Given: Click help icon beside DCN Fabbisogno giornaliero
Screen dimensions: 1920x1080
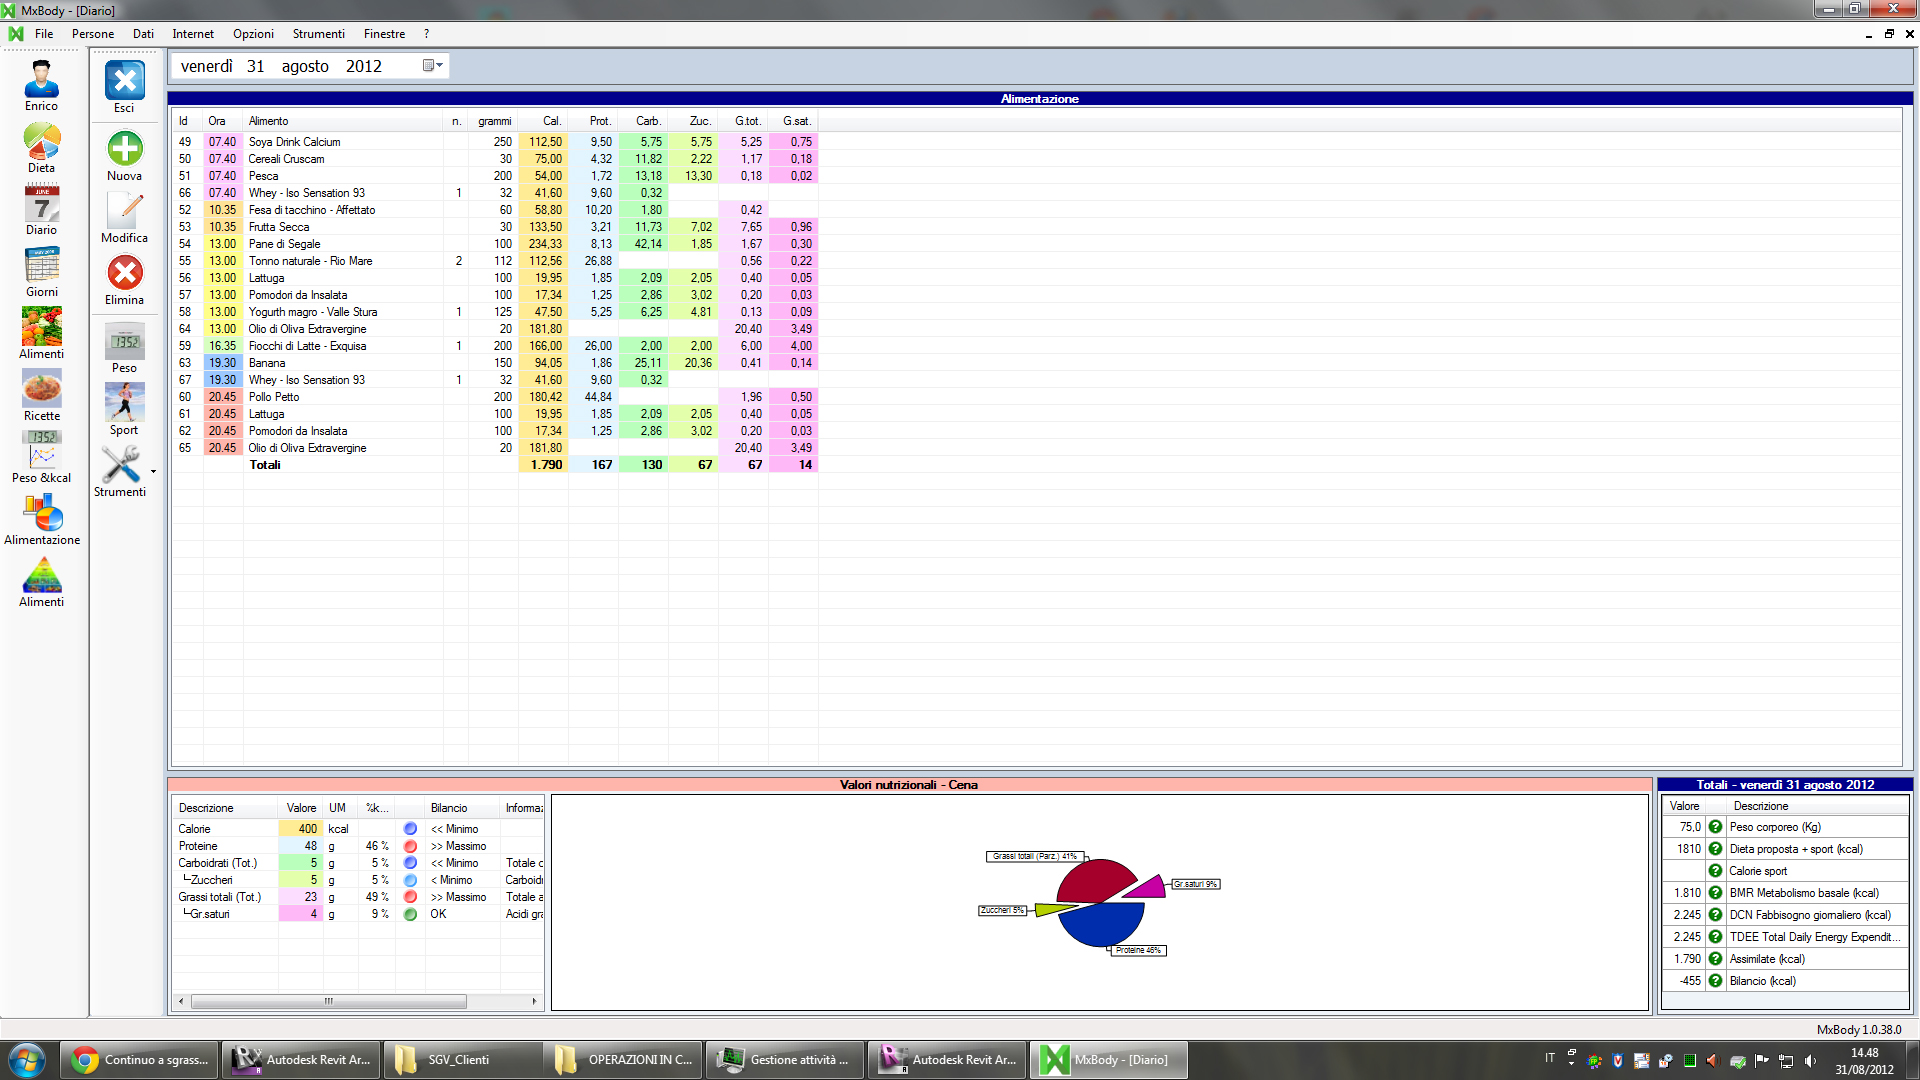Looking at the screenshot, I should click(1715, 915).
